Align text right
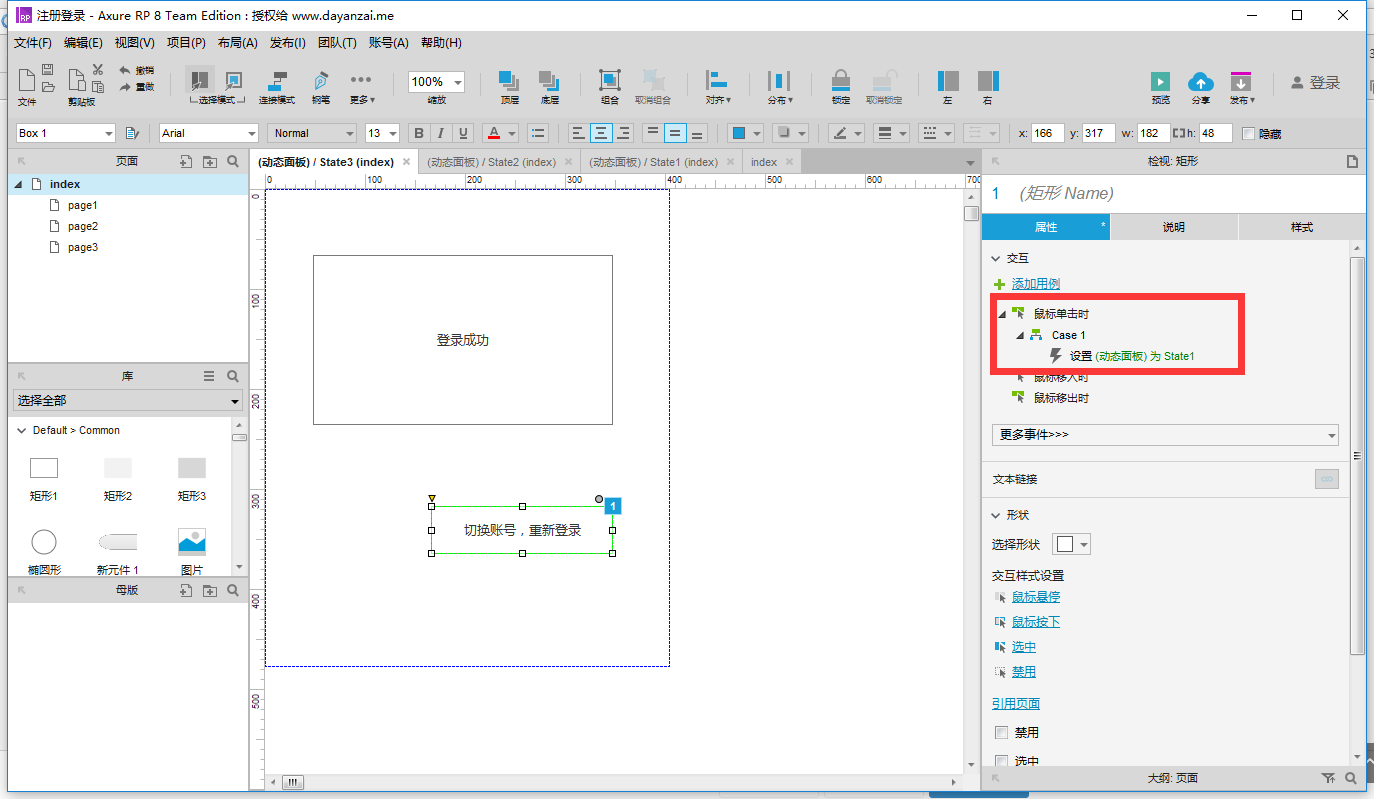The height and width of the screenshot is (799, 1374). (623, 133)
